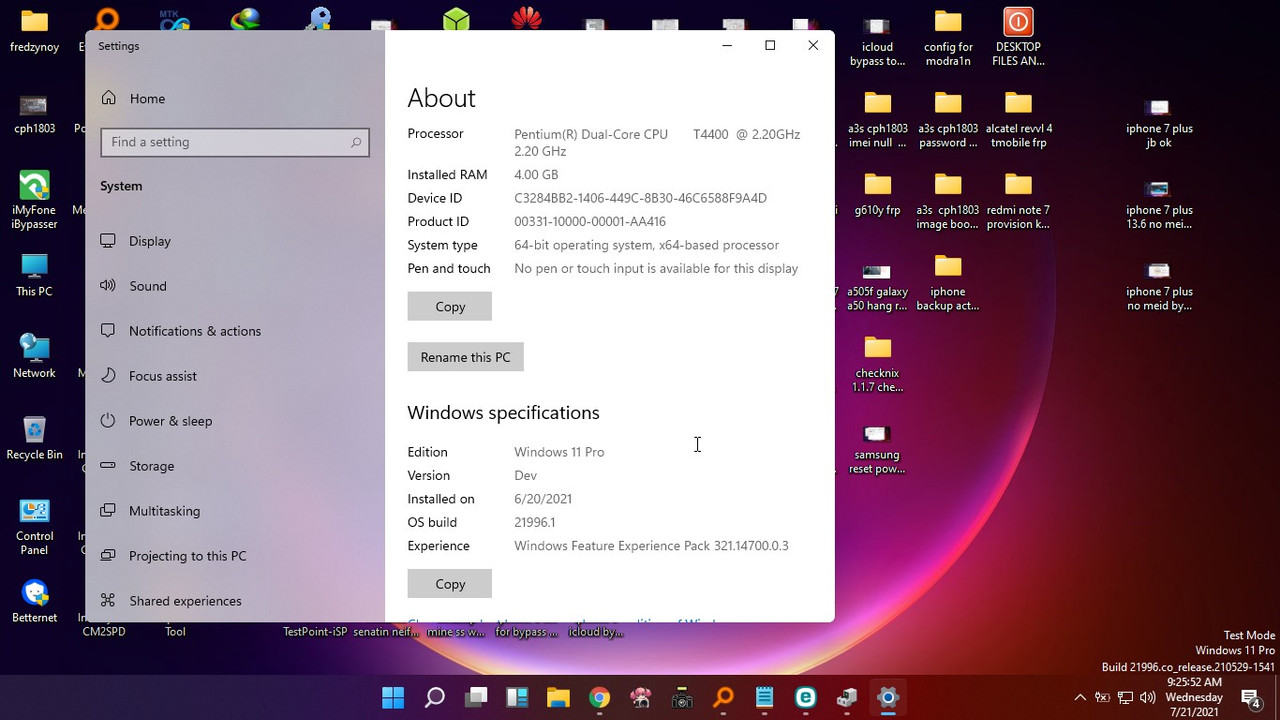Open the ESET app on taskbar
The image size is (1280, 720).
pos(805,697)
